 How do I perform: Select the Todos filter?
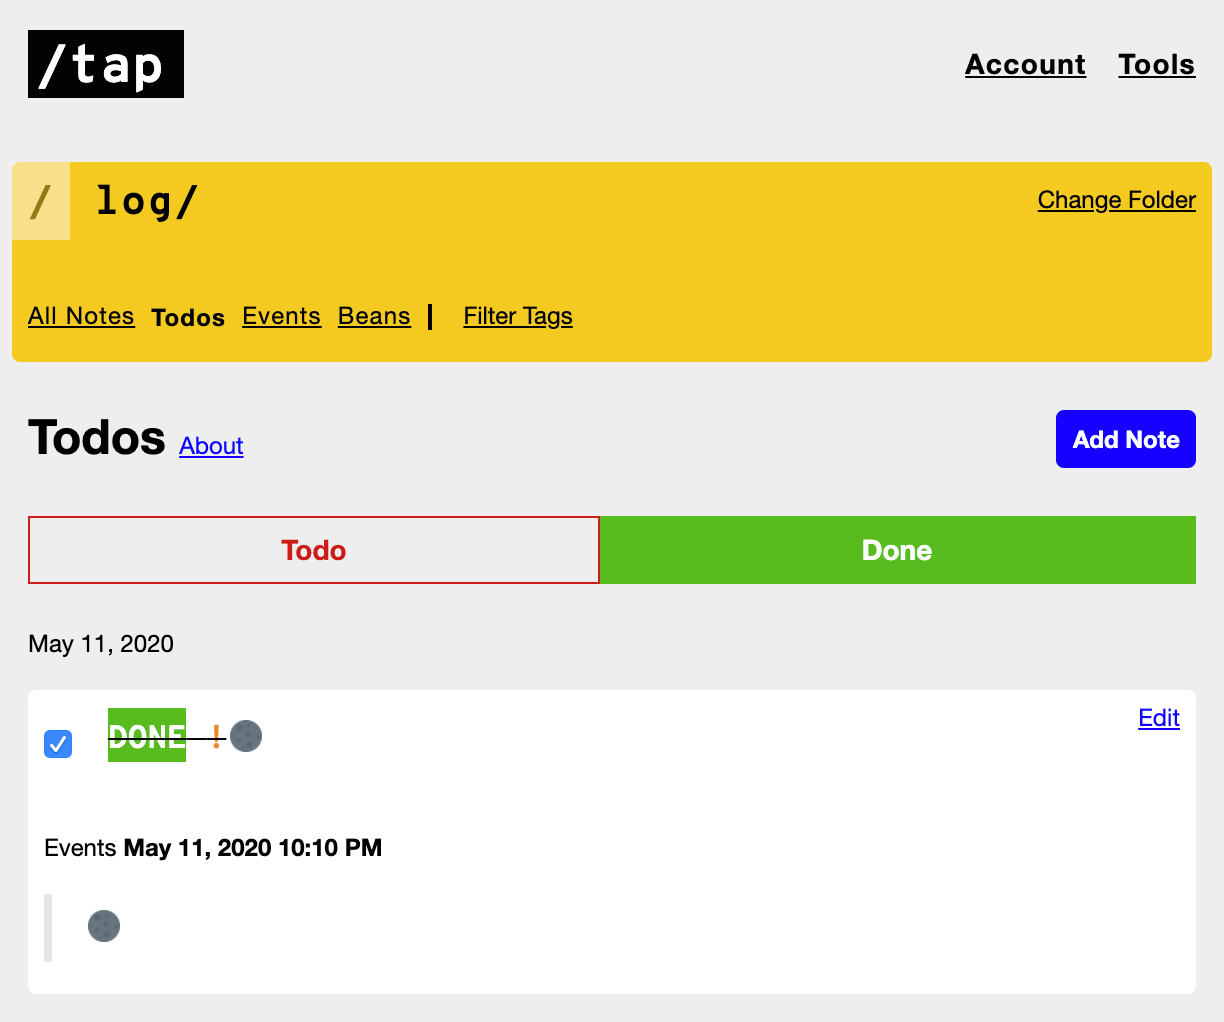188,317
